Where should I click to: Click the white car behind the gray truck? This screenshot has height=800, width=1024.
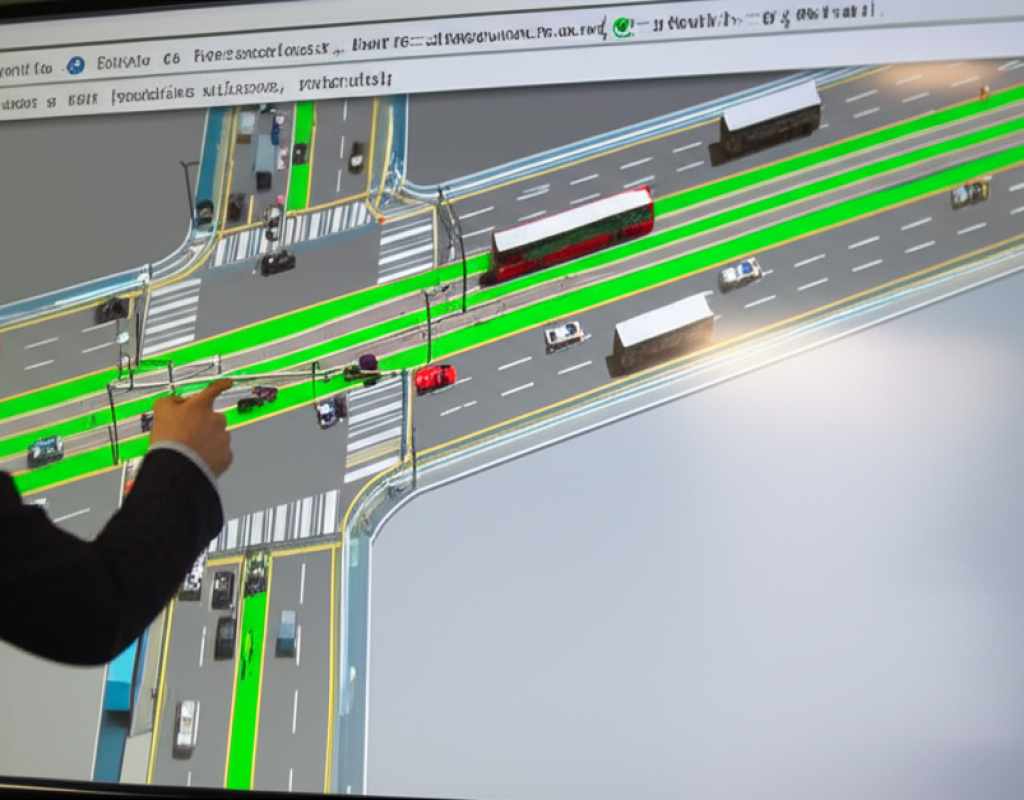tap(563, 335)
